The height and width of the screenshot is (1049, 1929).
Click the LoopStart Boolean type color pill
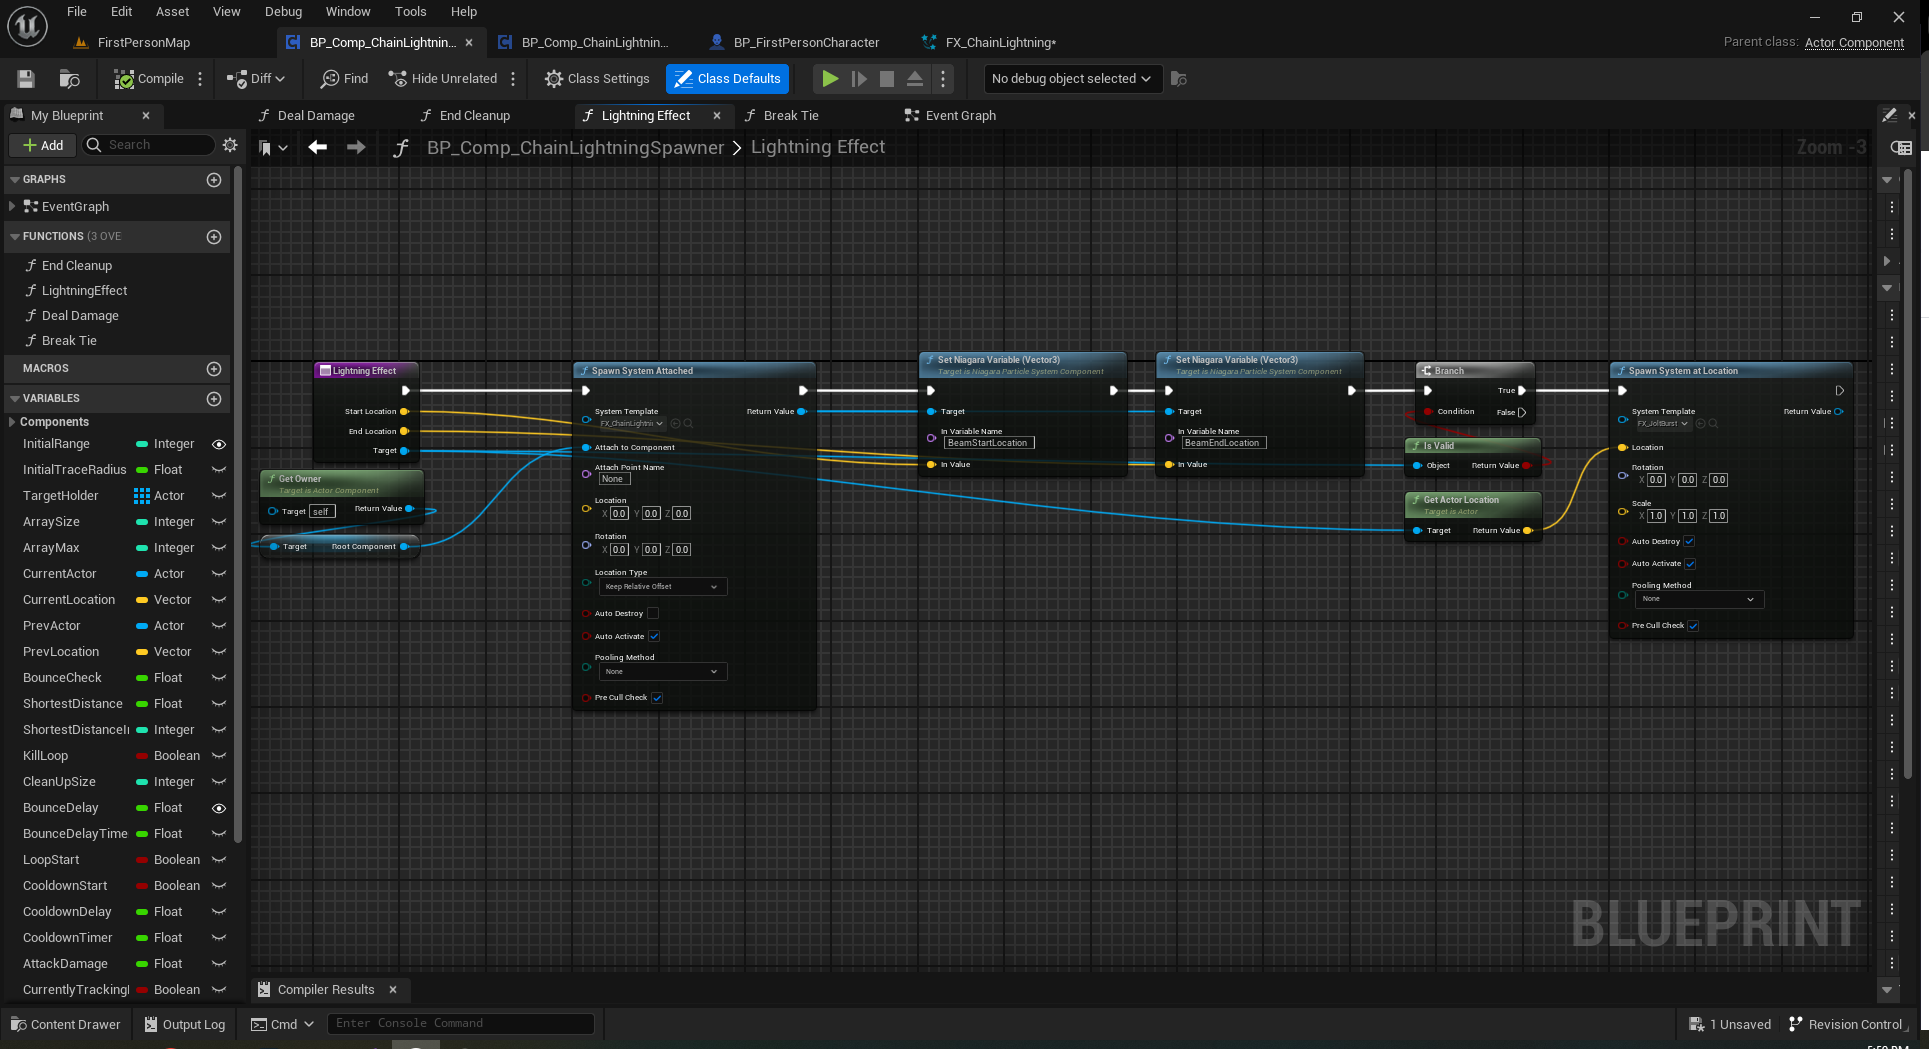pyautogui.click(x=142, y=861)
